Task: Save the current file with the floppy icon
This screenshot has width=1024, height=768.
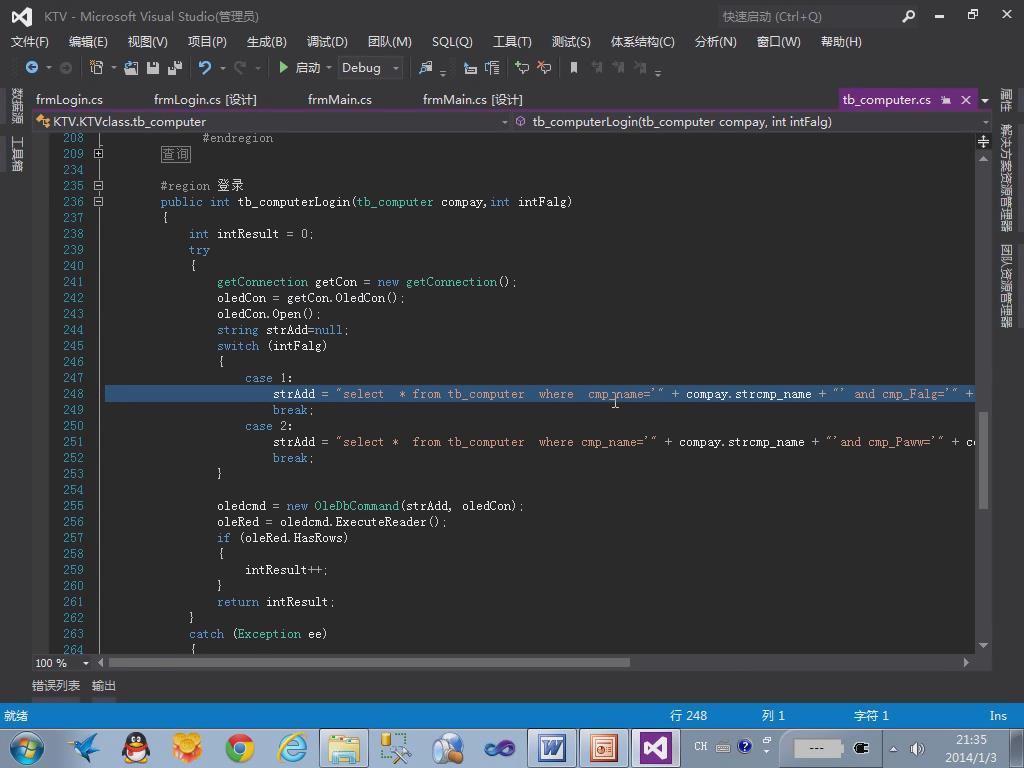Action: 153,67
